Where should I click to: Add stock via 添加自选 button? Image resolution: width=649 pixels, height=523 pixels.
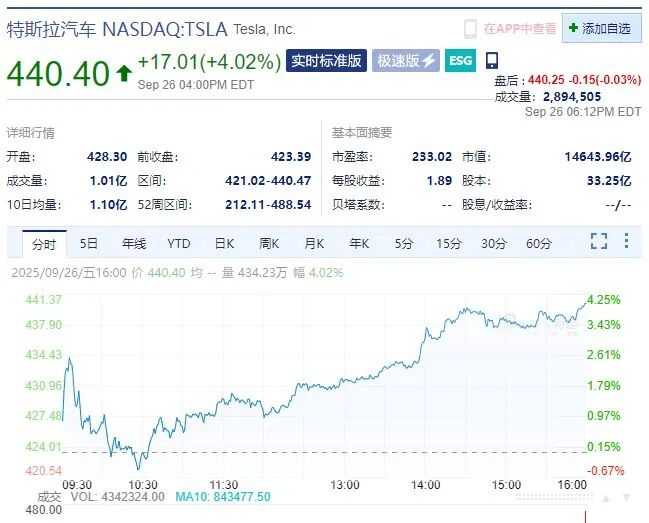601,29
